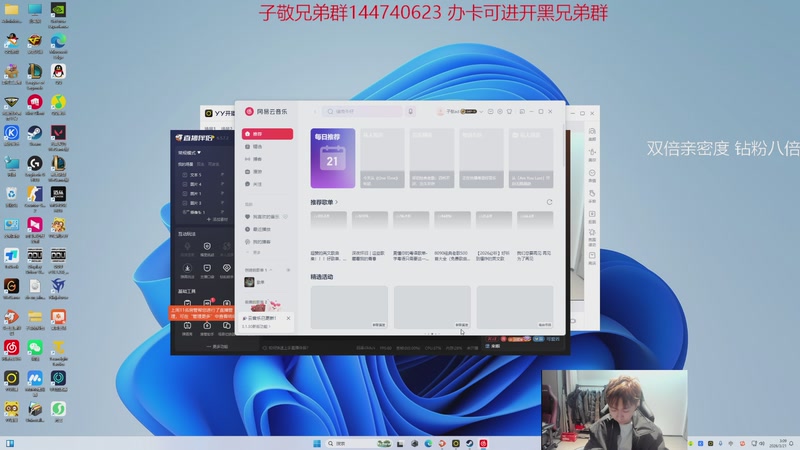Click the NetEase search input field

[x=363, y=111]
